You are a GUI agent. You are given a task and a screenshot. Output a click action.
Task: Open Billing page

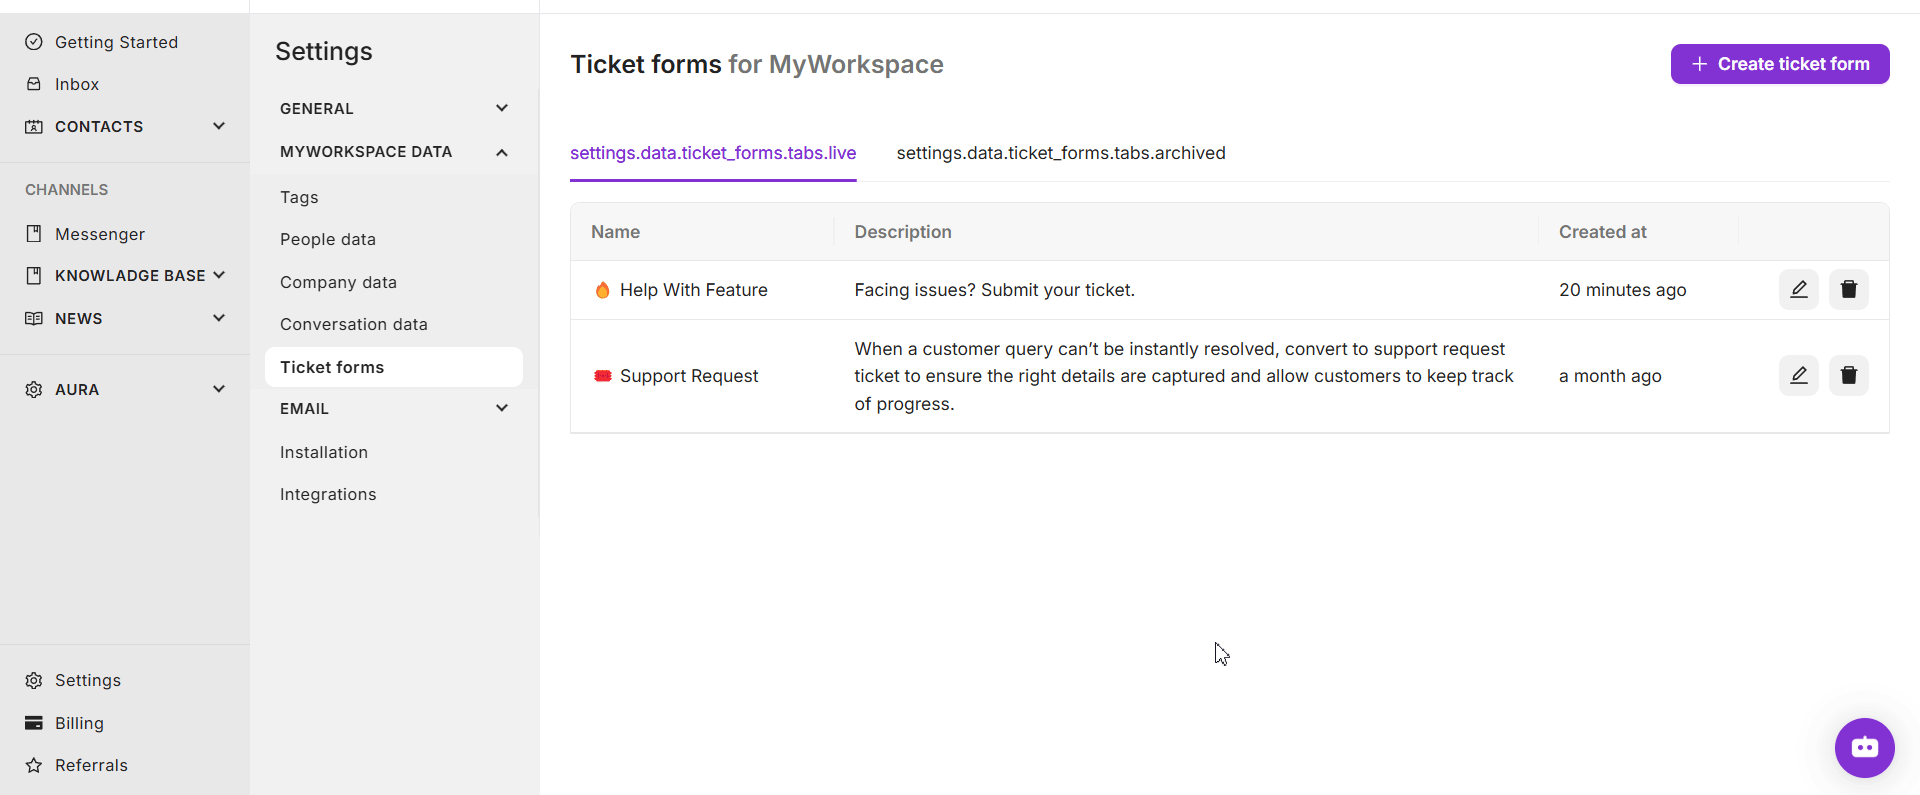[x=79, y=723]
